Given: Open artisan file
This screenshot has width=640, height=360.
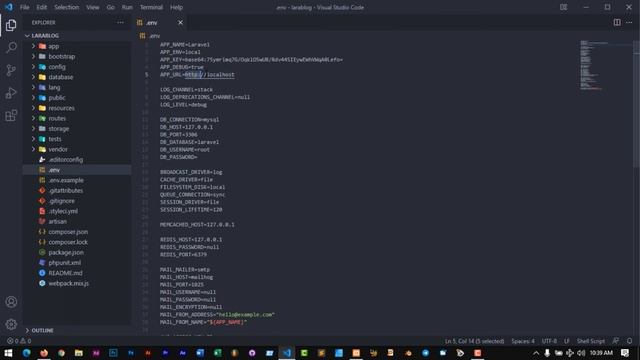Looking at the screenshot, I should click(77, 221).
